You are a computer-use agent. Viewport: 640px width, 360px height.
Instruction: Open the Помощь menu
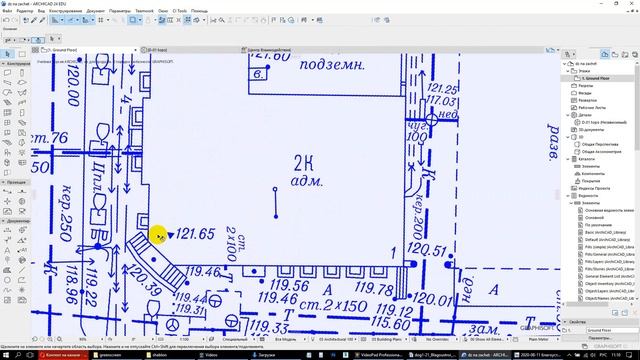(199, 11)
